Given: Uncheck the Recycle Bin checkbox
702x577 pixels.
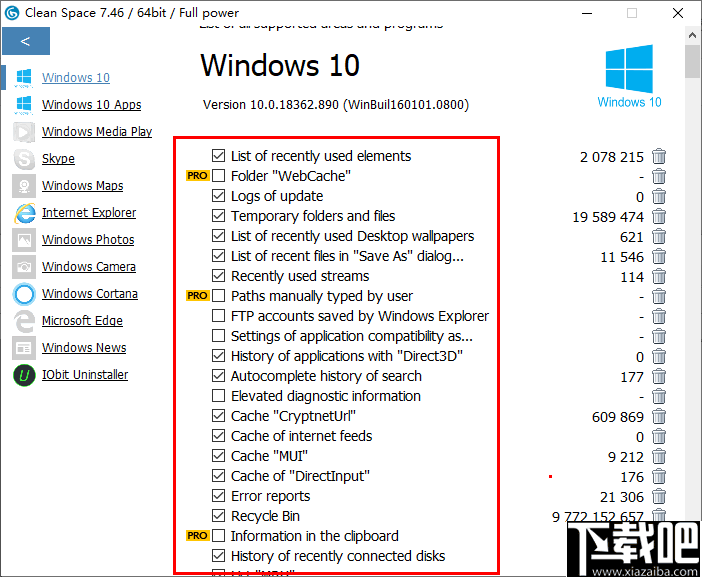Looking at the screenshot, I should coord(218,516).
